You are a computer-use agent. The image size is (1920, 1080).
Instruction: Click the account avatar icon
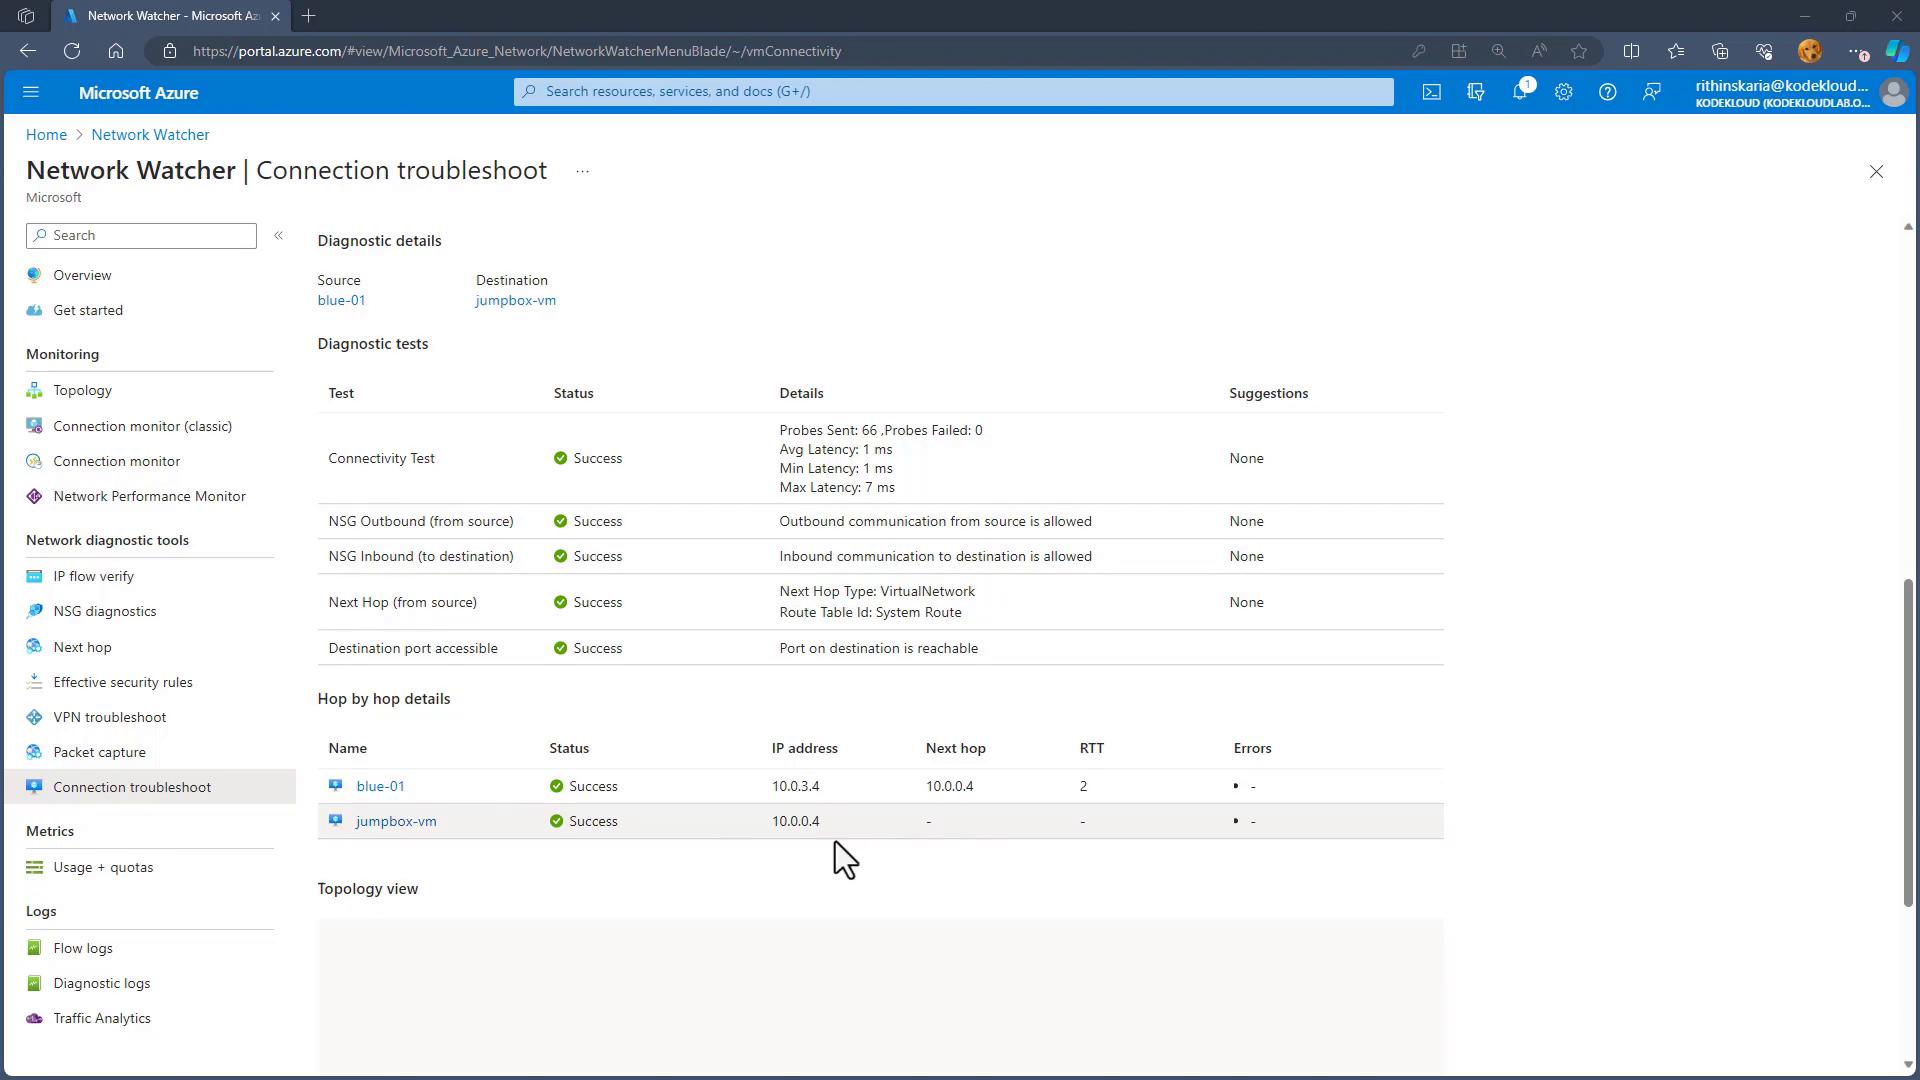(x=1893, y=92)
